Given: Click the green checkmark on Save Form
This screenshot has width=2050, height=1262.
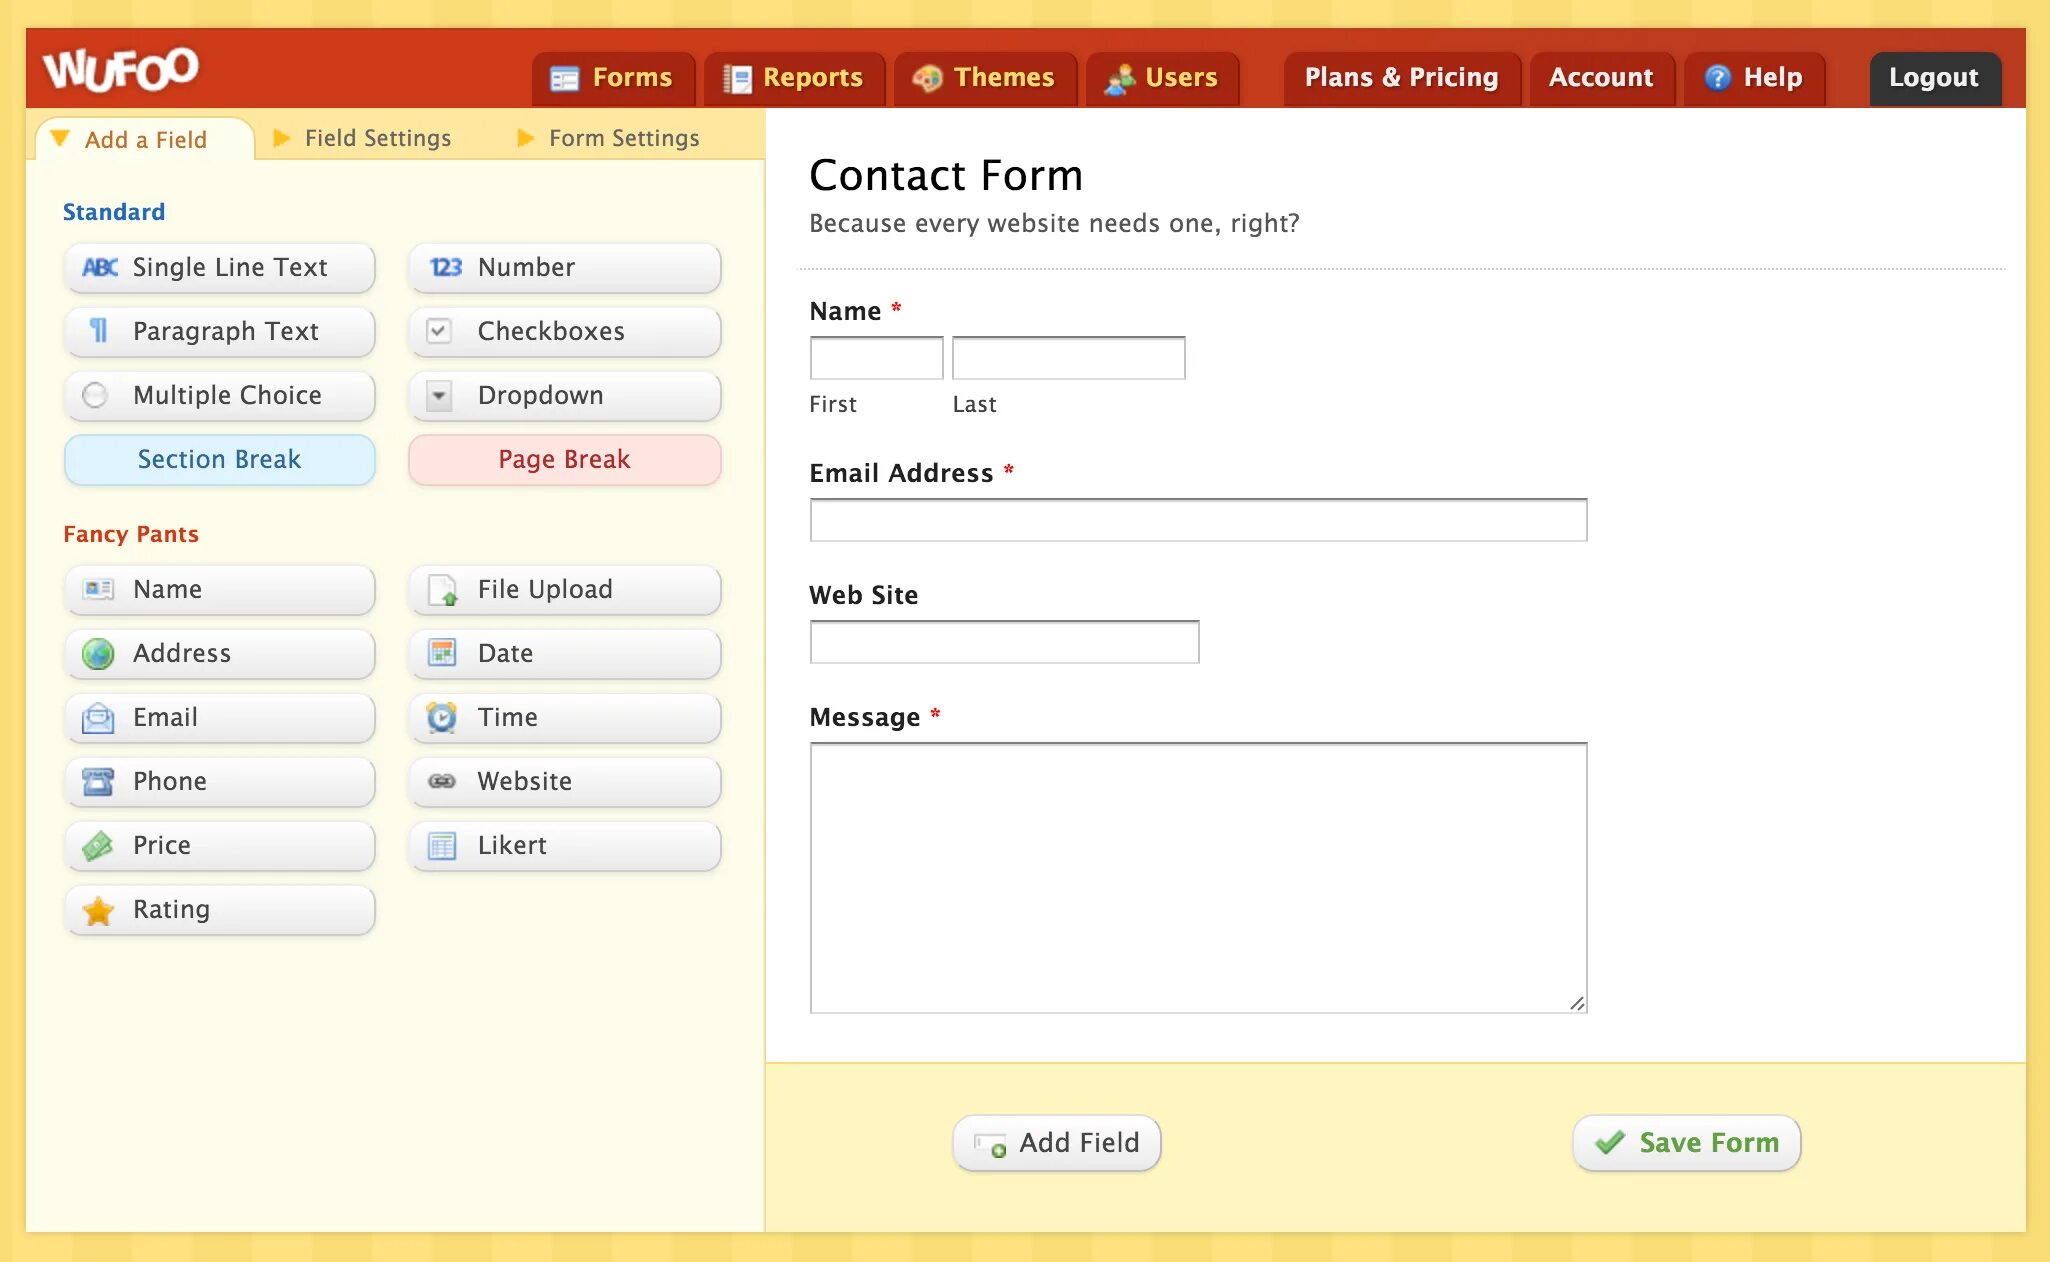Looking at the screenshot, I should coord(1610,1142).
